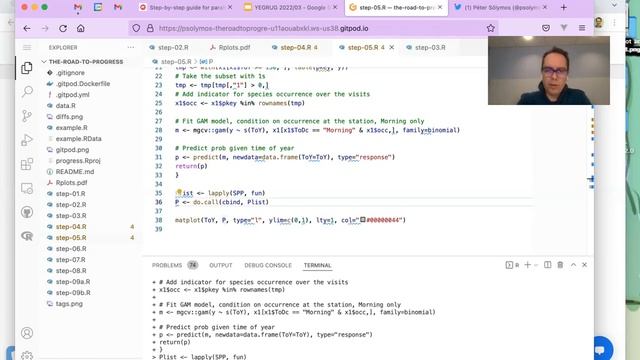Screen dimensions: 640x360
Task: Open the GitHub view in activity bar
Action: tap(27, 212)
